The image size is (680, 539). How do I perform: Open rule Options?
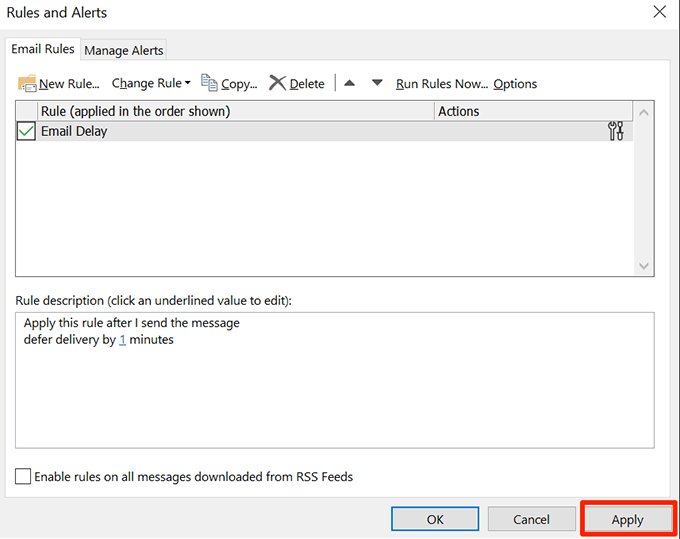(x=515, y=84)
